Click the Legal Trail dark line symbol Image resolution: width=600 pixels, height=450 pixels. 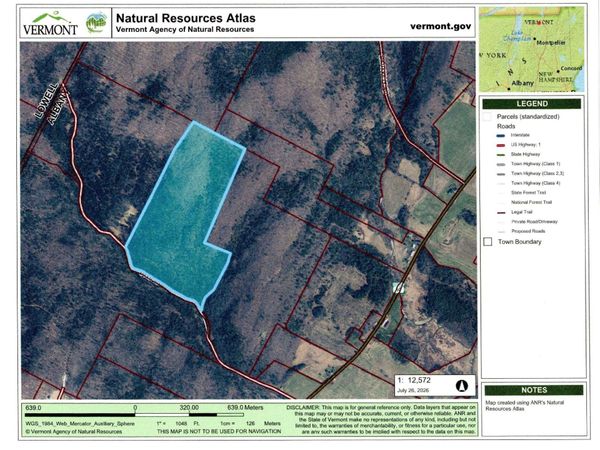pos(501,212)
